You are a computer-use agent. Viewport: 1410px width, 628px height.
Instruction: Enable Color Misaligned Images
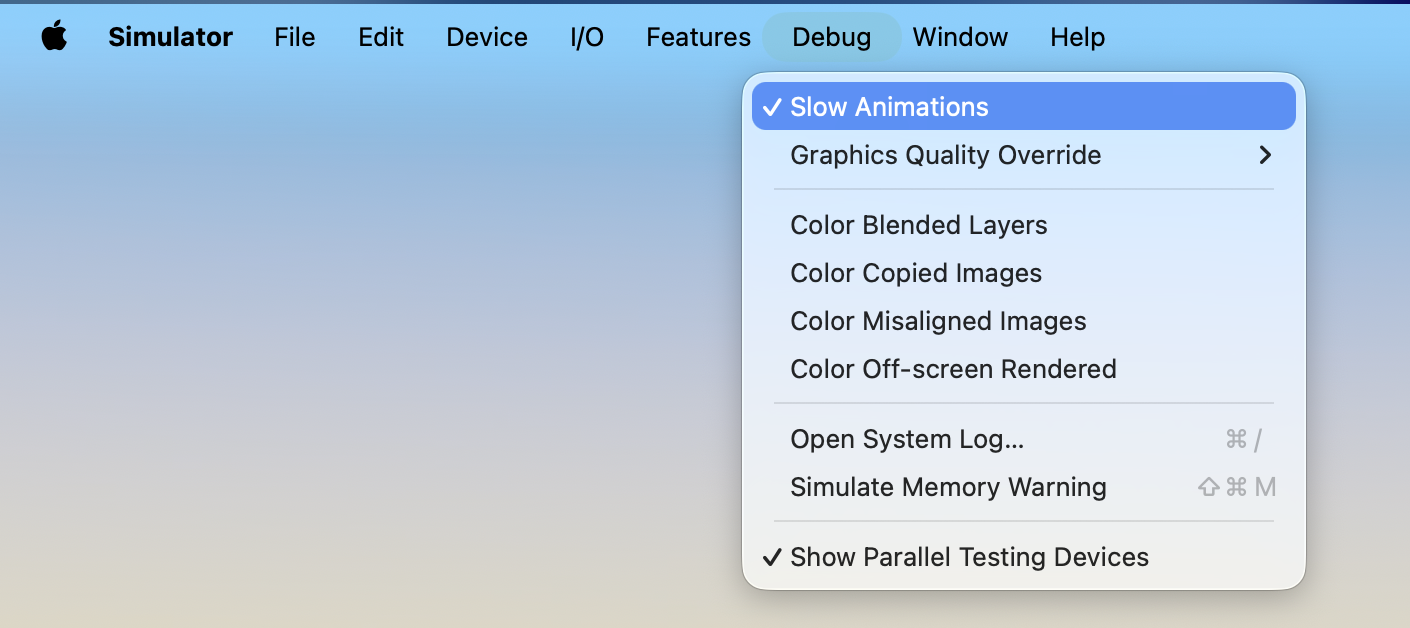coord(1023,321)
